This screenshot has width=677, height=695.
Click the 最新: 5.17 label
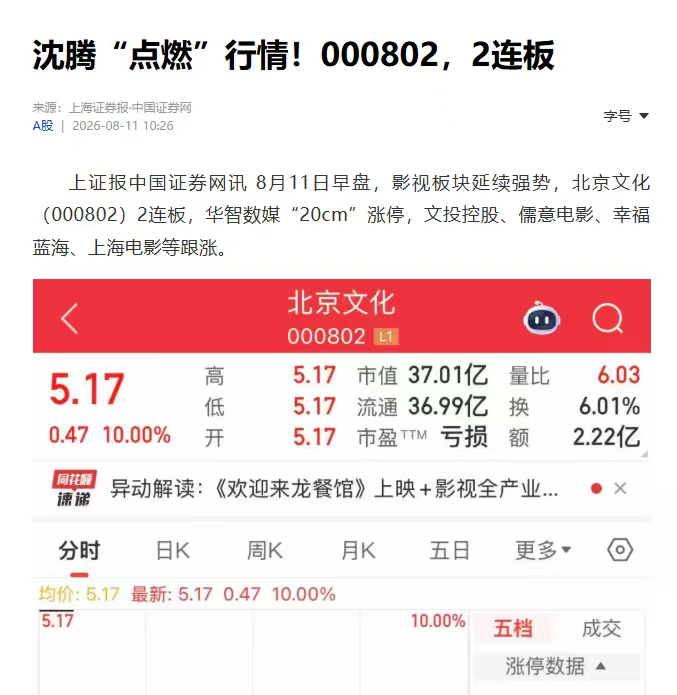click(172, 594)
